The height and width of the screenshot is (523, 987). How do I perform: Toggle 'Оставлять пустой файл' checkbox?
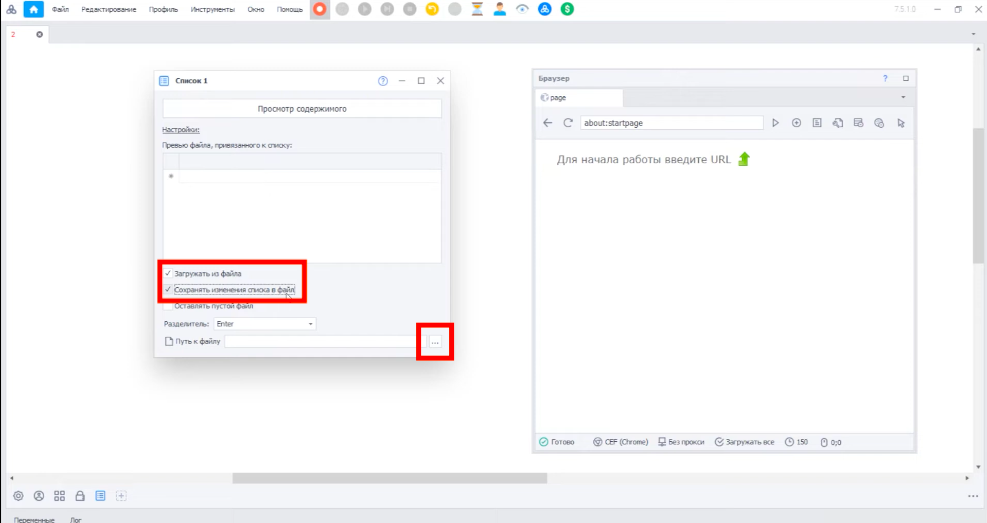point(168,306)
